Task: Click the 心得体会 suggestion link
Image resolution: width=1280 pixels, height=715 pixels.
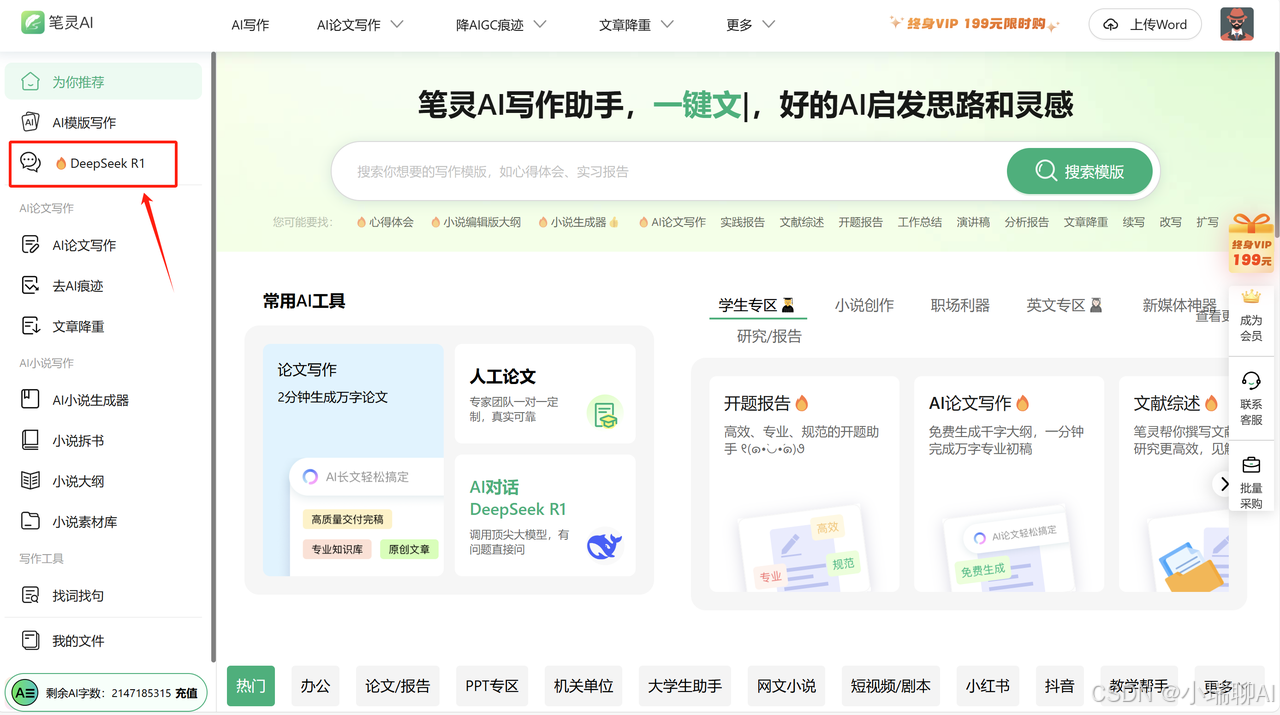Action: coord(385,222)
